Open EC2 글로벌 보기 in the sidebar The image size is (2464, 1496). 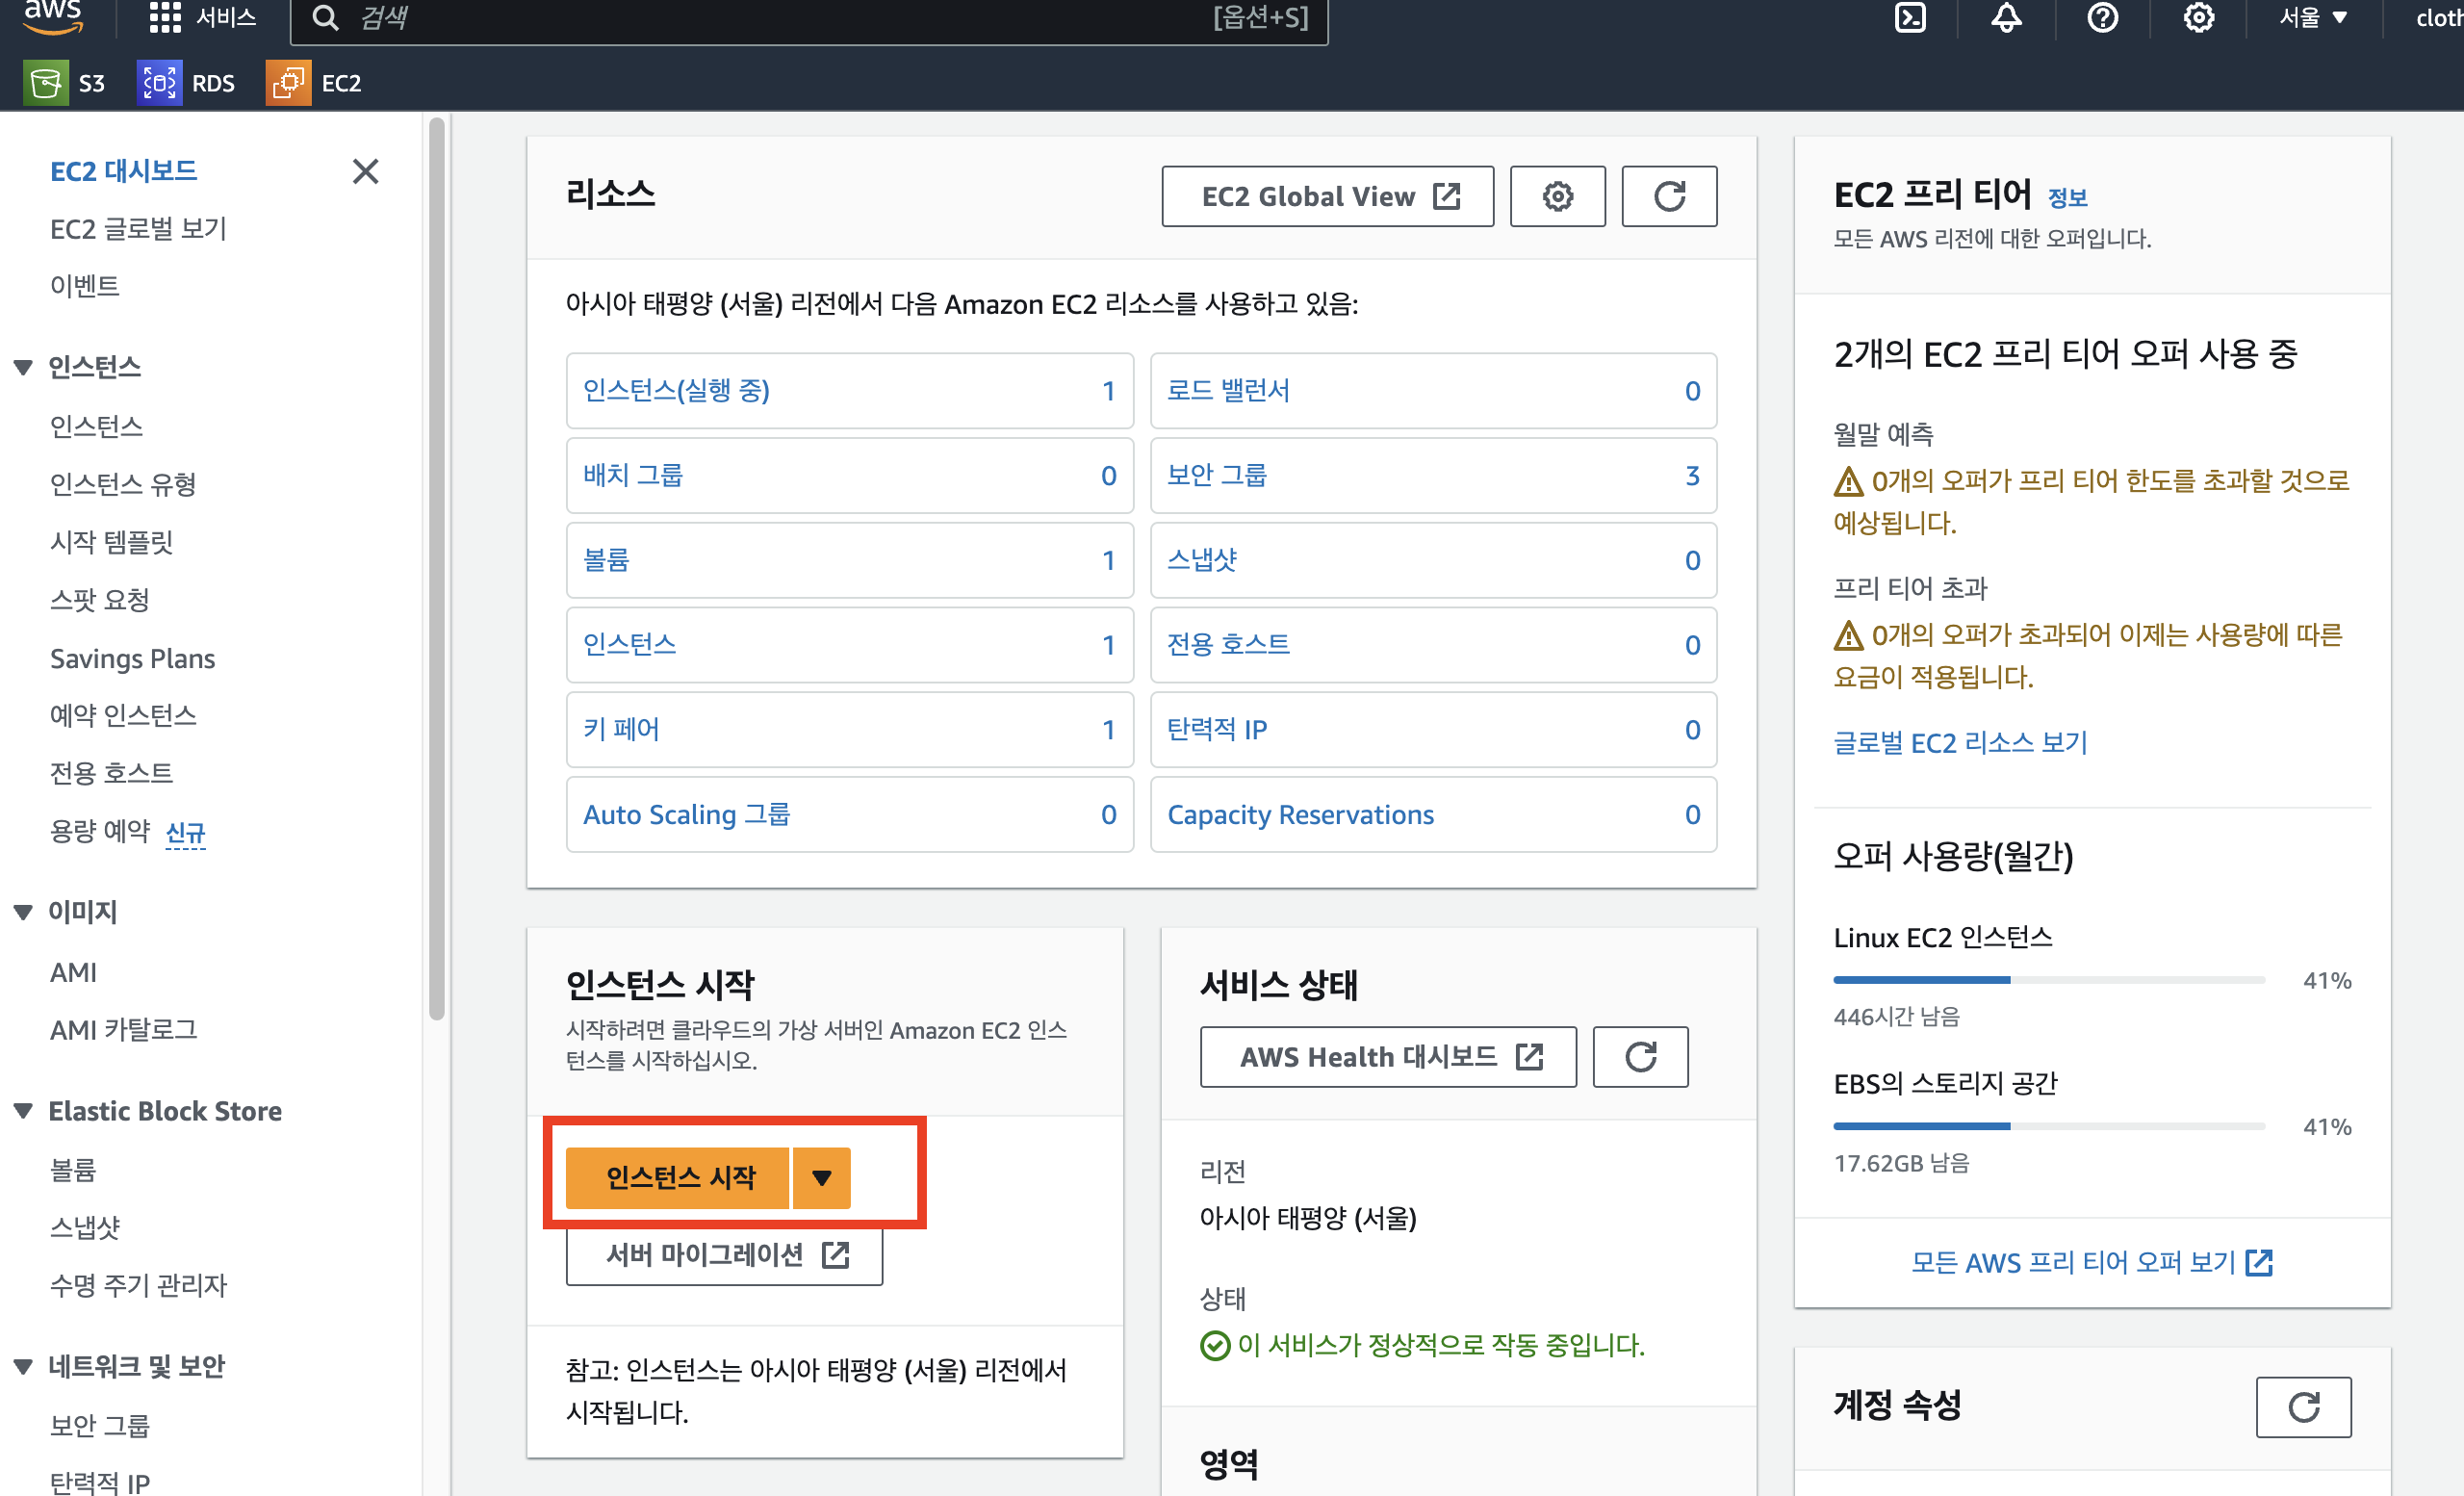(138, 229)
